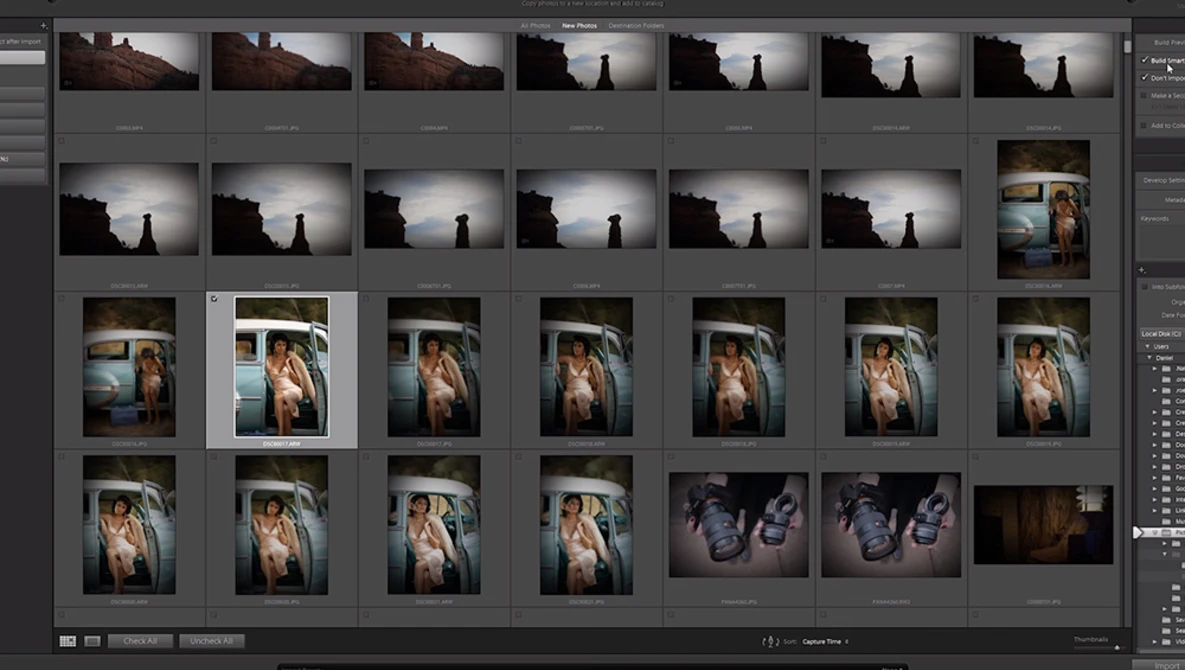Collapse the Daniel folder tree node

click(x=1150, y=357)
